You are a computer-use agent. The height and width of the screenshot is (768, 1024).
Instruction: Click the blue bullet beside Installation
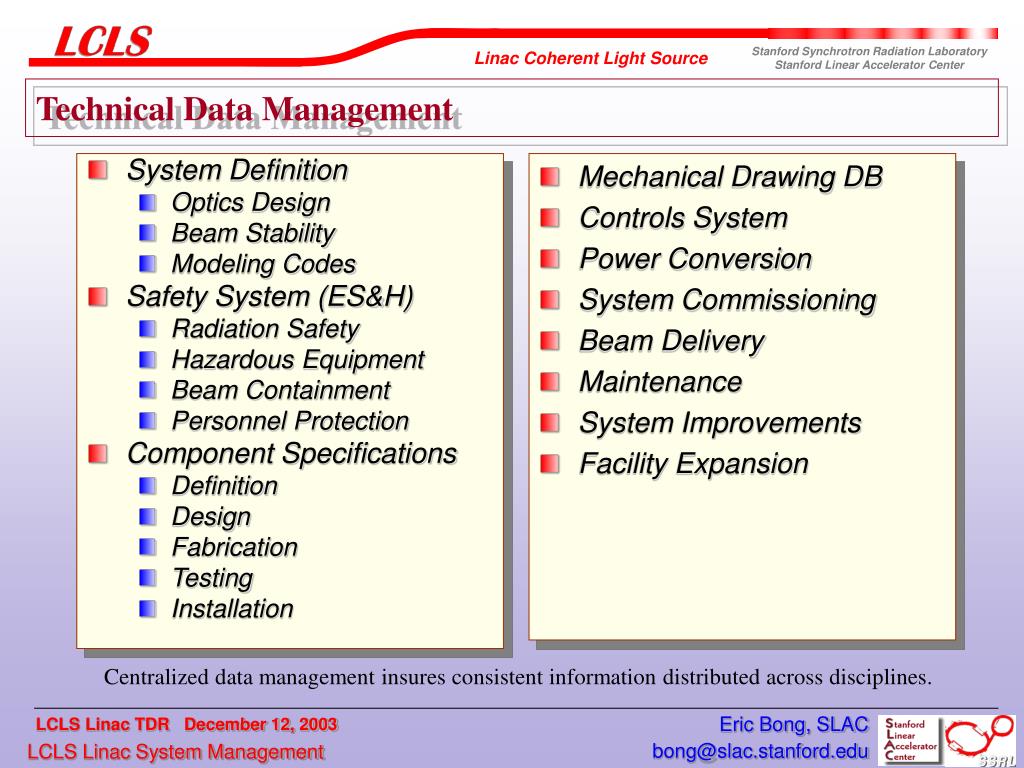[148, 609]
